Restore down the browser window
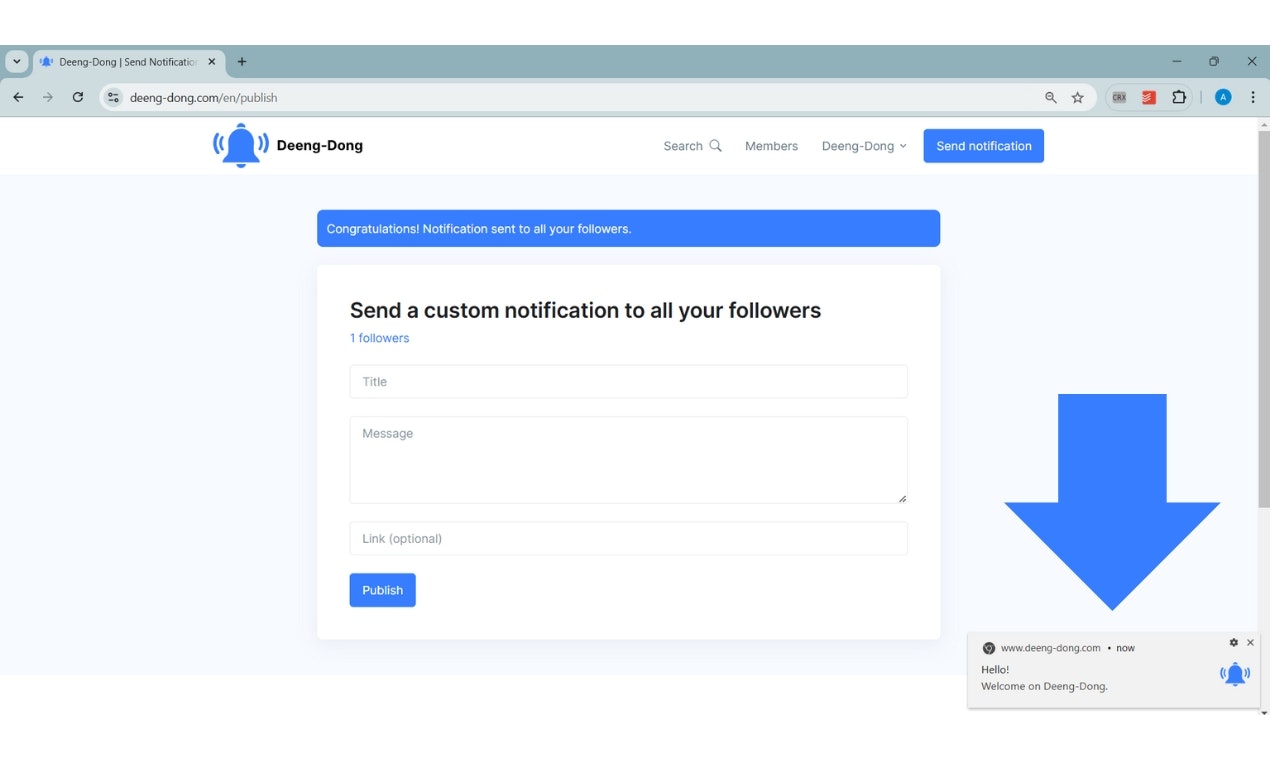This screenshot has width=1270, height=760. [1214, 61]
